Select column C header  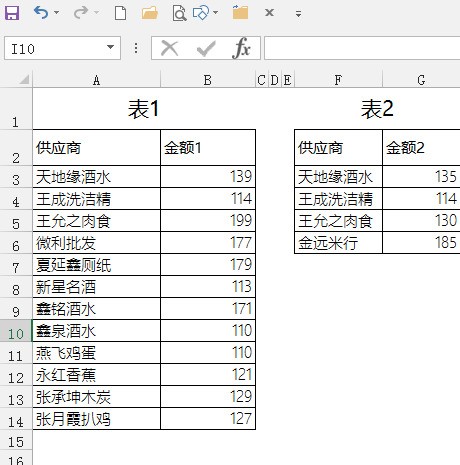262,80
